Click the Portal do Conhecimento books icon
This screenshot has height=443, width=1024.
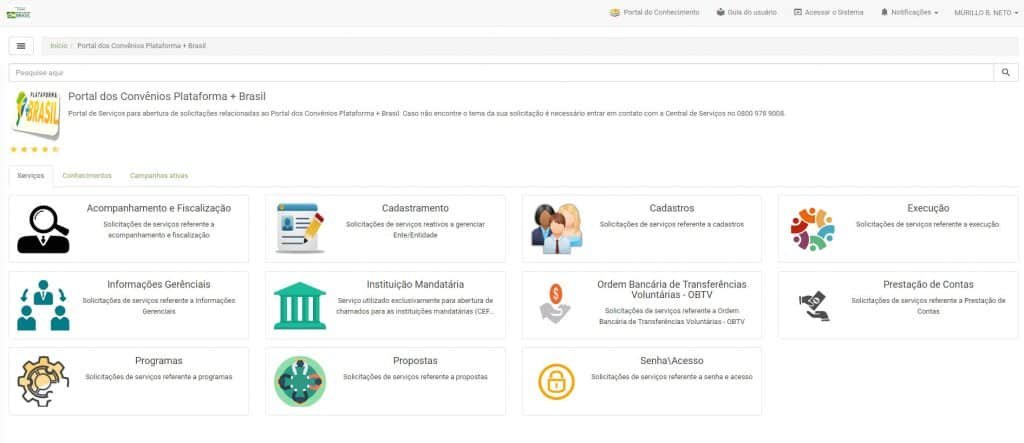tap(615, 12)
